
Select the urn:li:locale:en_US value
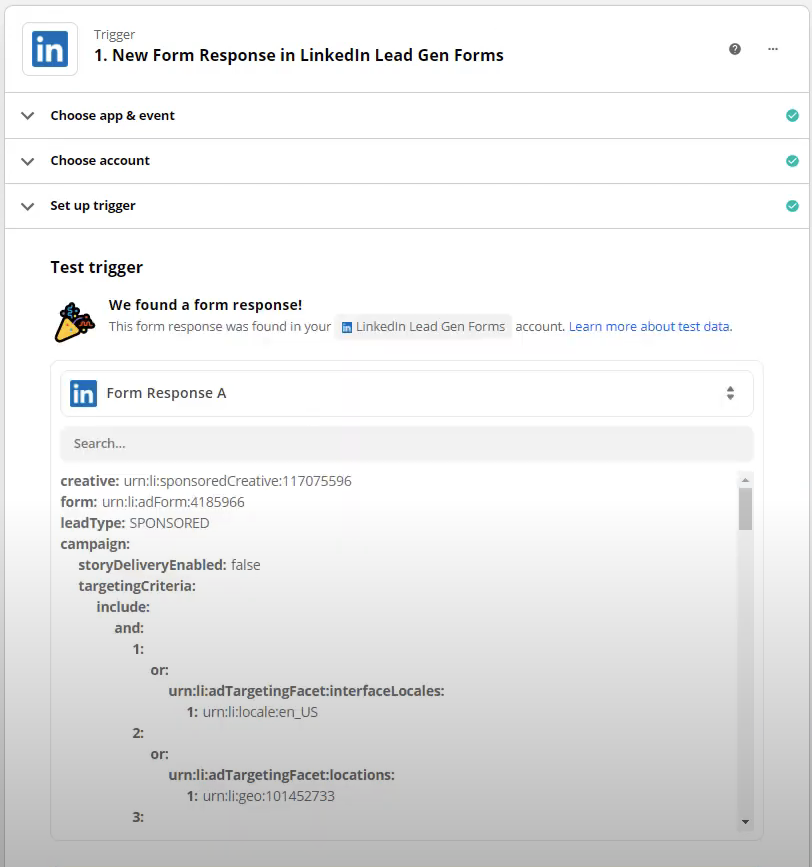coord(260,712)
